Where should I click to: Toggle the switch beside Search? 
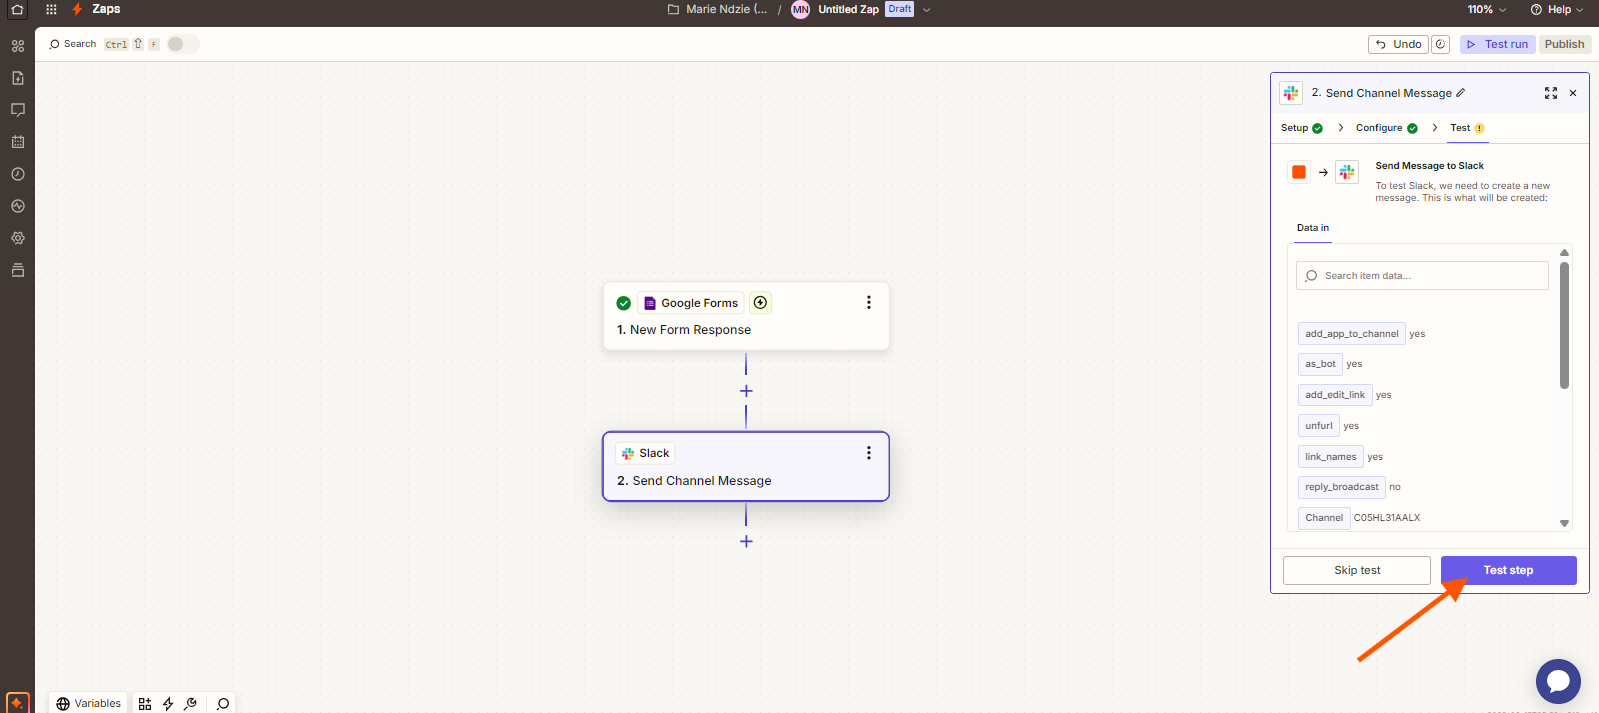pyautogui.click(x=183, y=44)
